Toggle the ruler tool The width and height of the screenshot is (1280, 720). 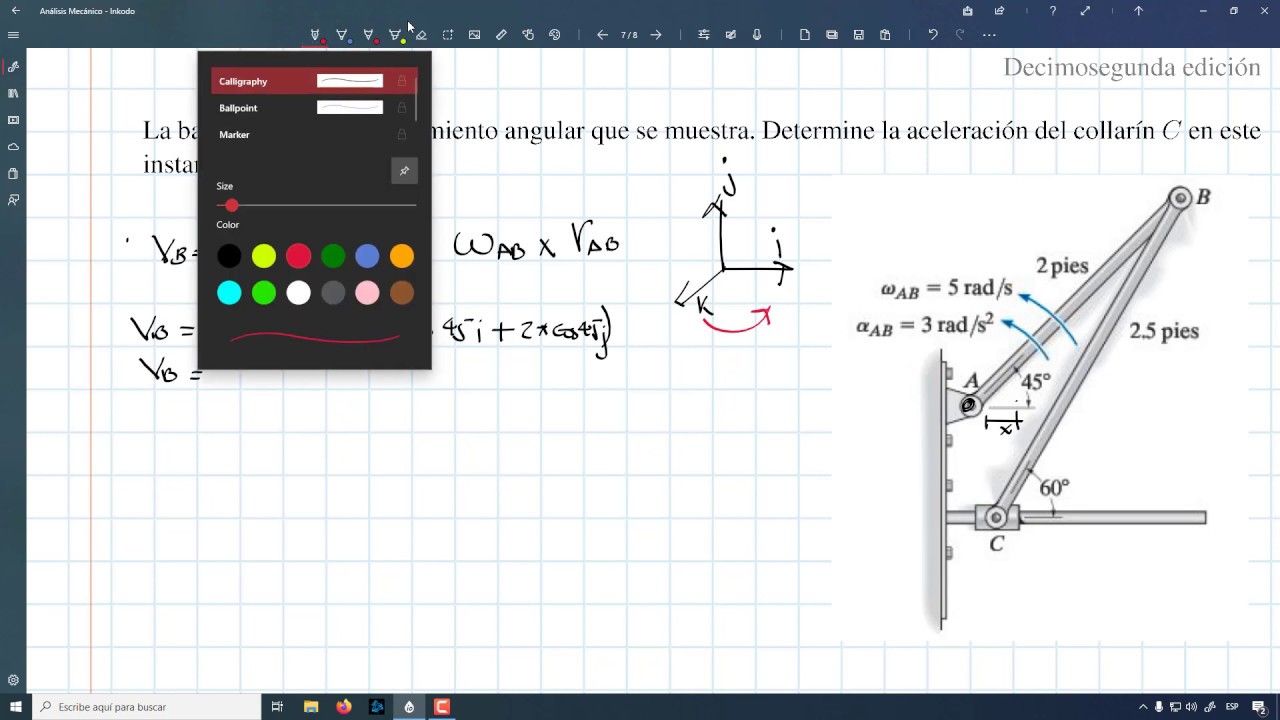[501, 35]
